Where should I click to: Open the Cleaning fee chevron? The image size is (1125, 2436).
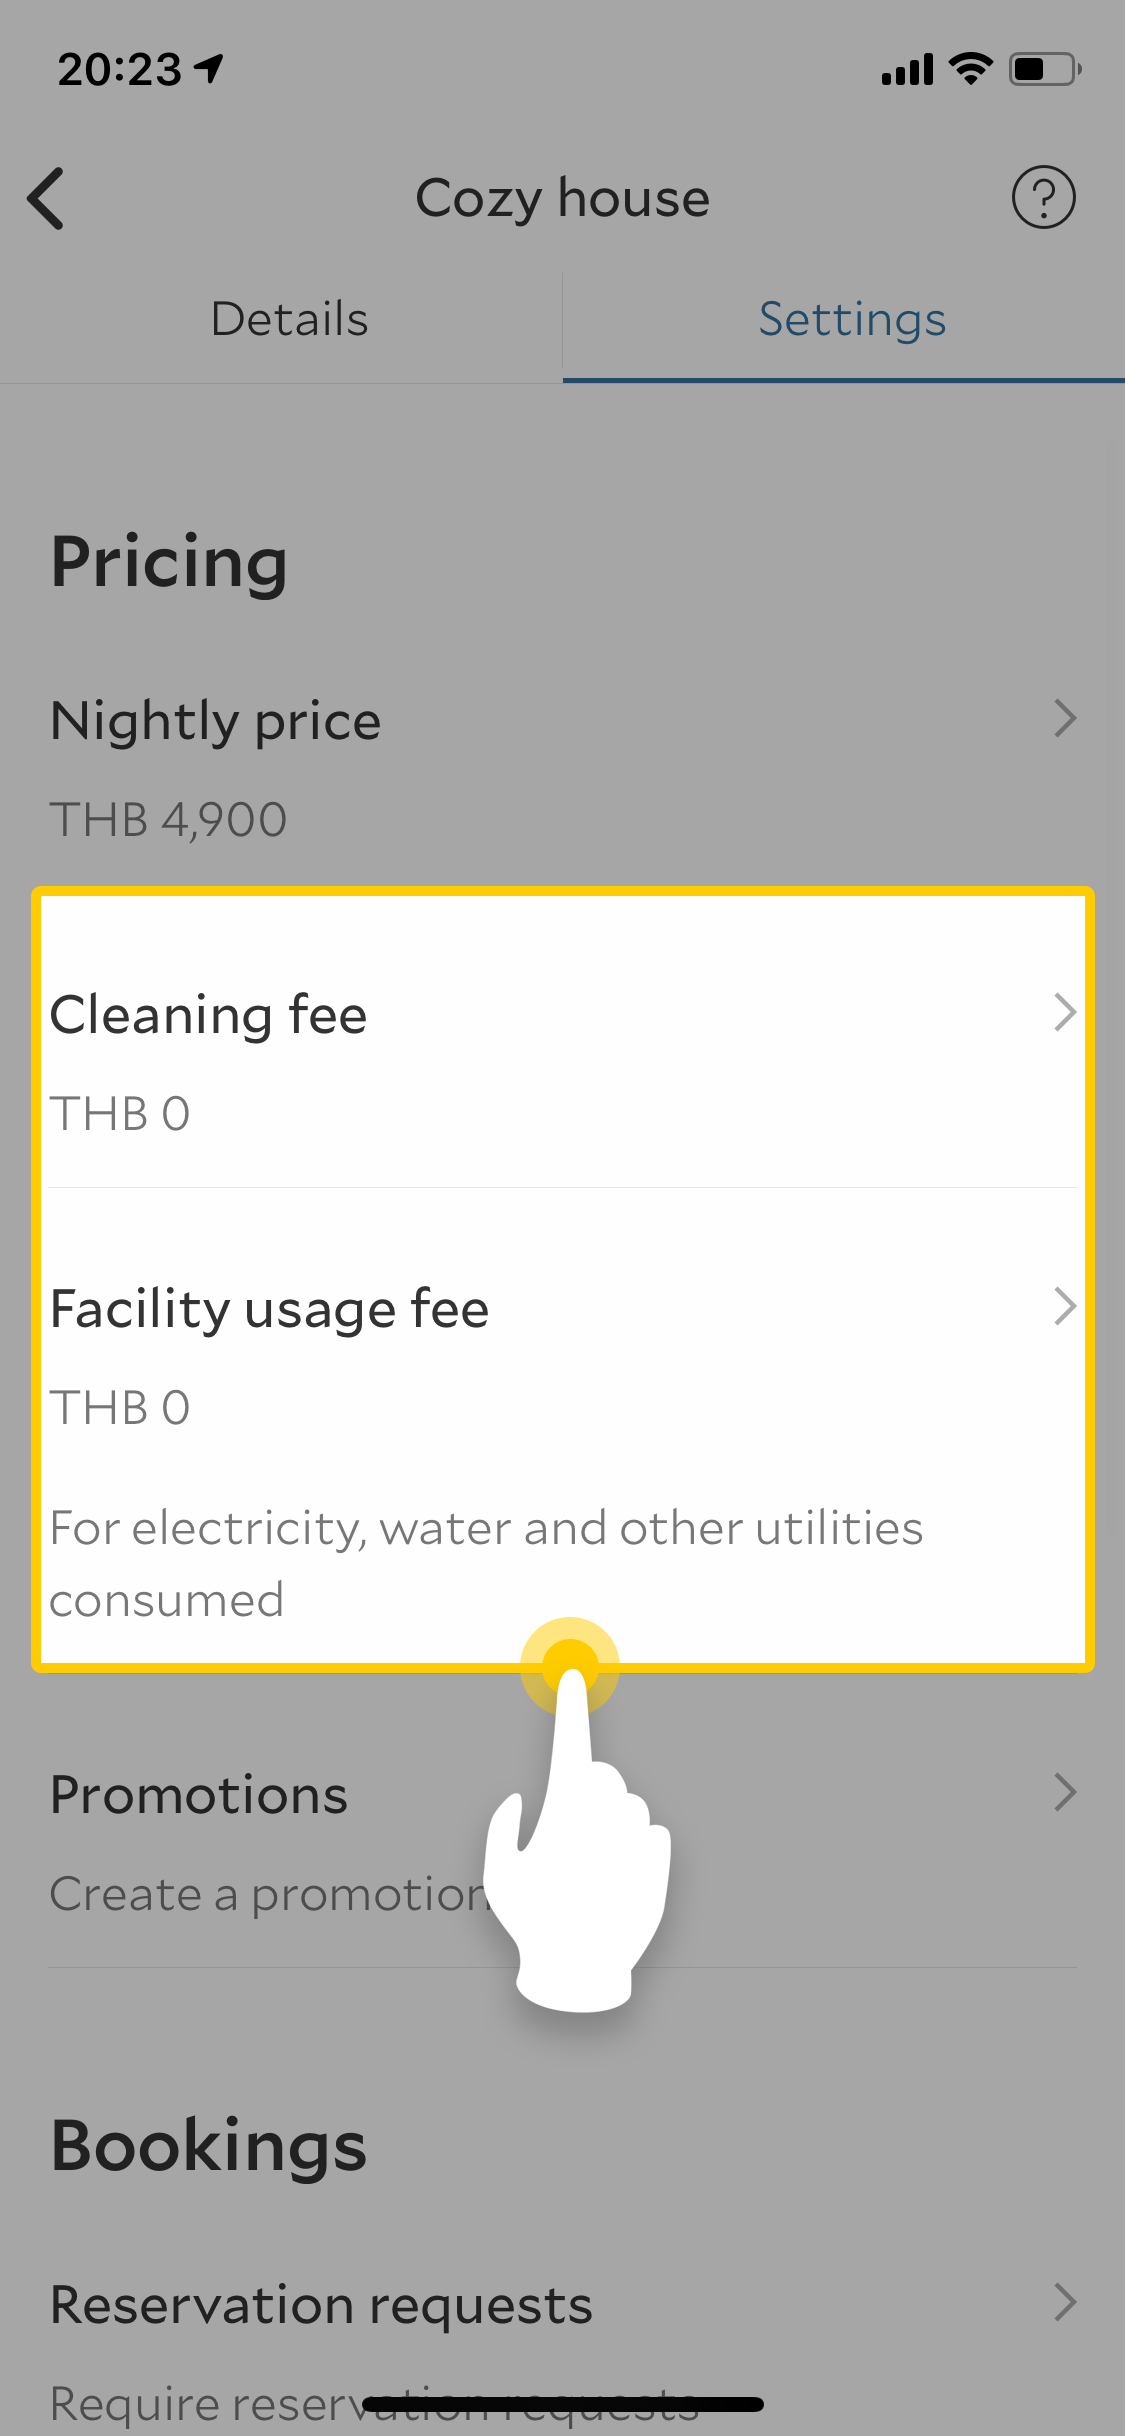[x=1065, y=1013]
